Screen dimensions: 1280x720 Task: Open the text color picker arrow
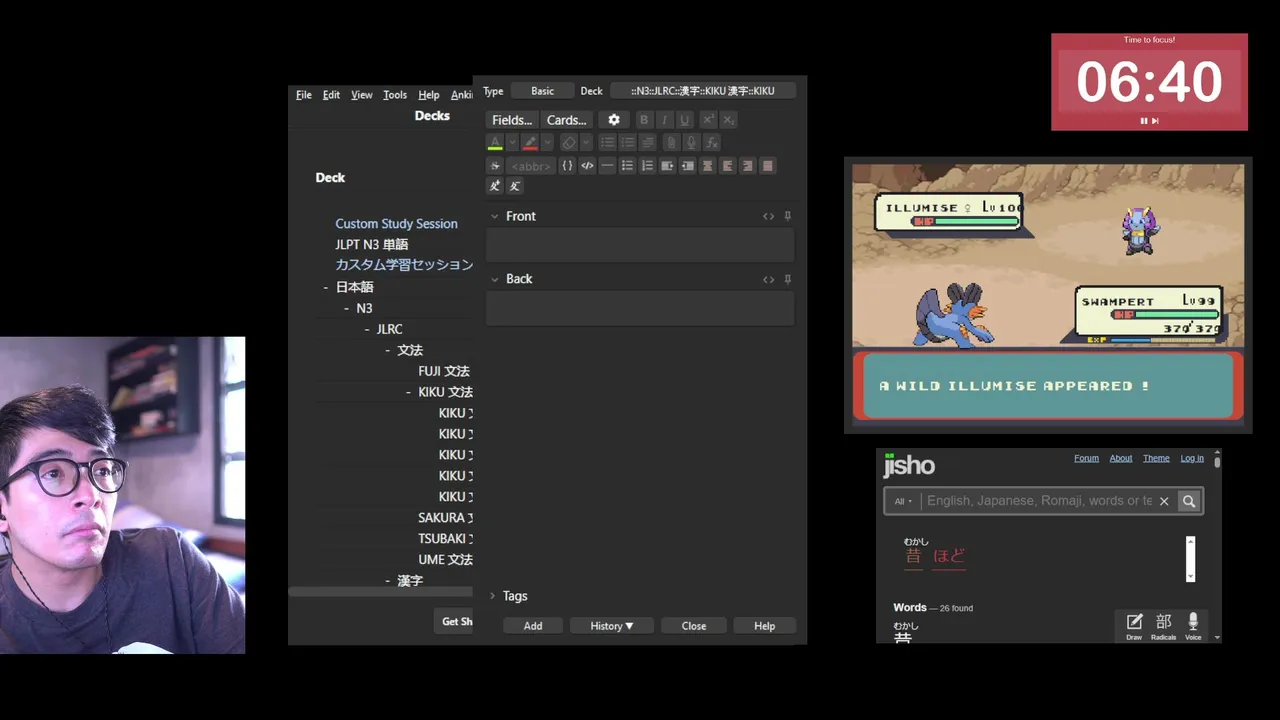pyautogui.click(x=512, y=143)
